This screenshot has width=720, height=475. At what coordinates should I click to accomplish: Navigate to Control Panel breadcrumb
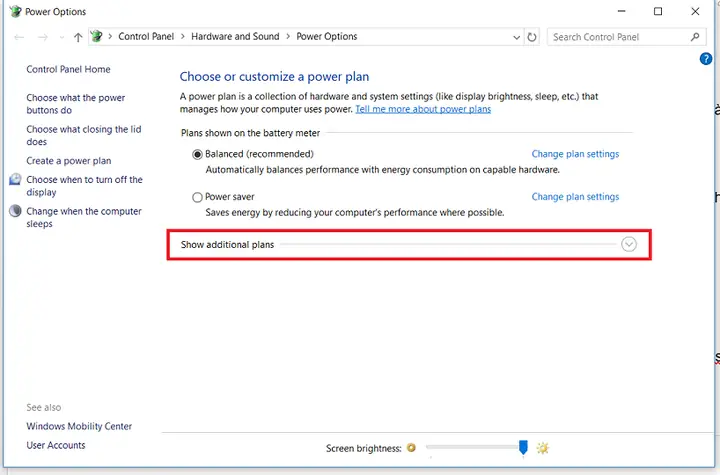click(x=146, y=36)
